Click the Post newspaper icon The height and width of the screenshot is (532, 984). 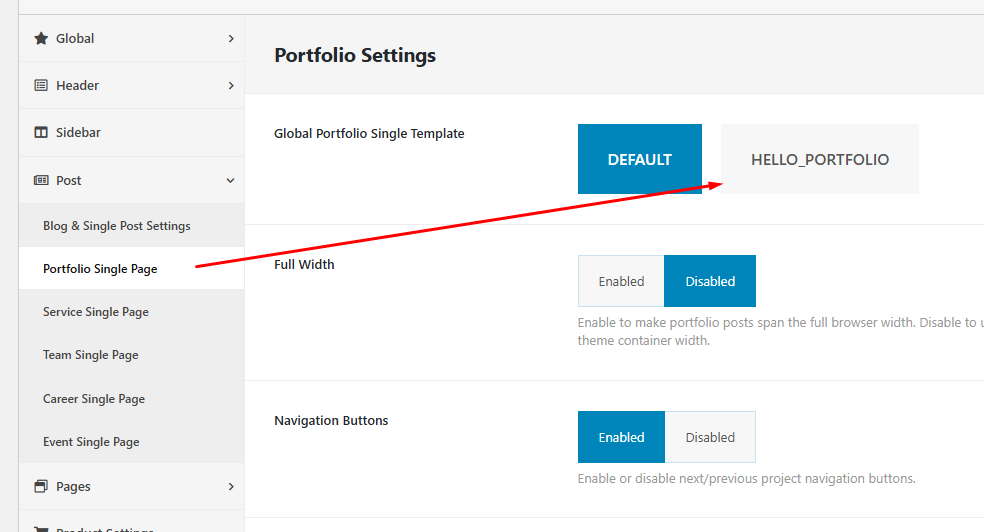pyautogui.click(x=41, y=181)
